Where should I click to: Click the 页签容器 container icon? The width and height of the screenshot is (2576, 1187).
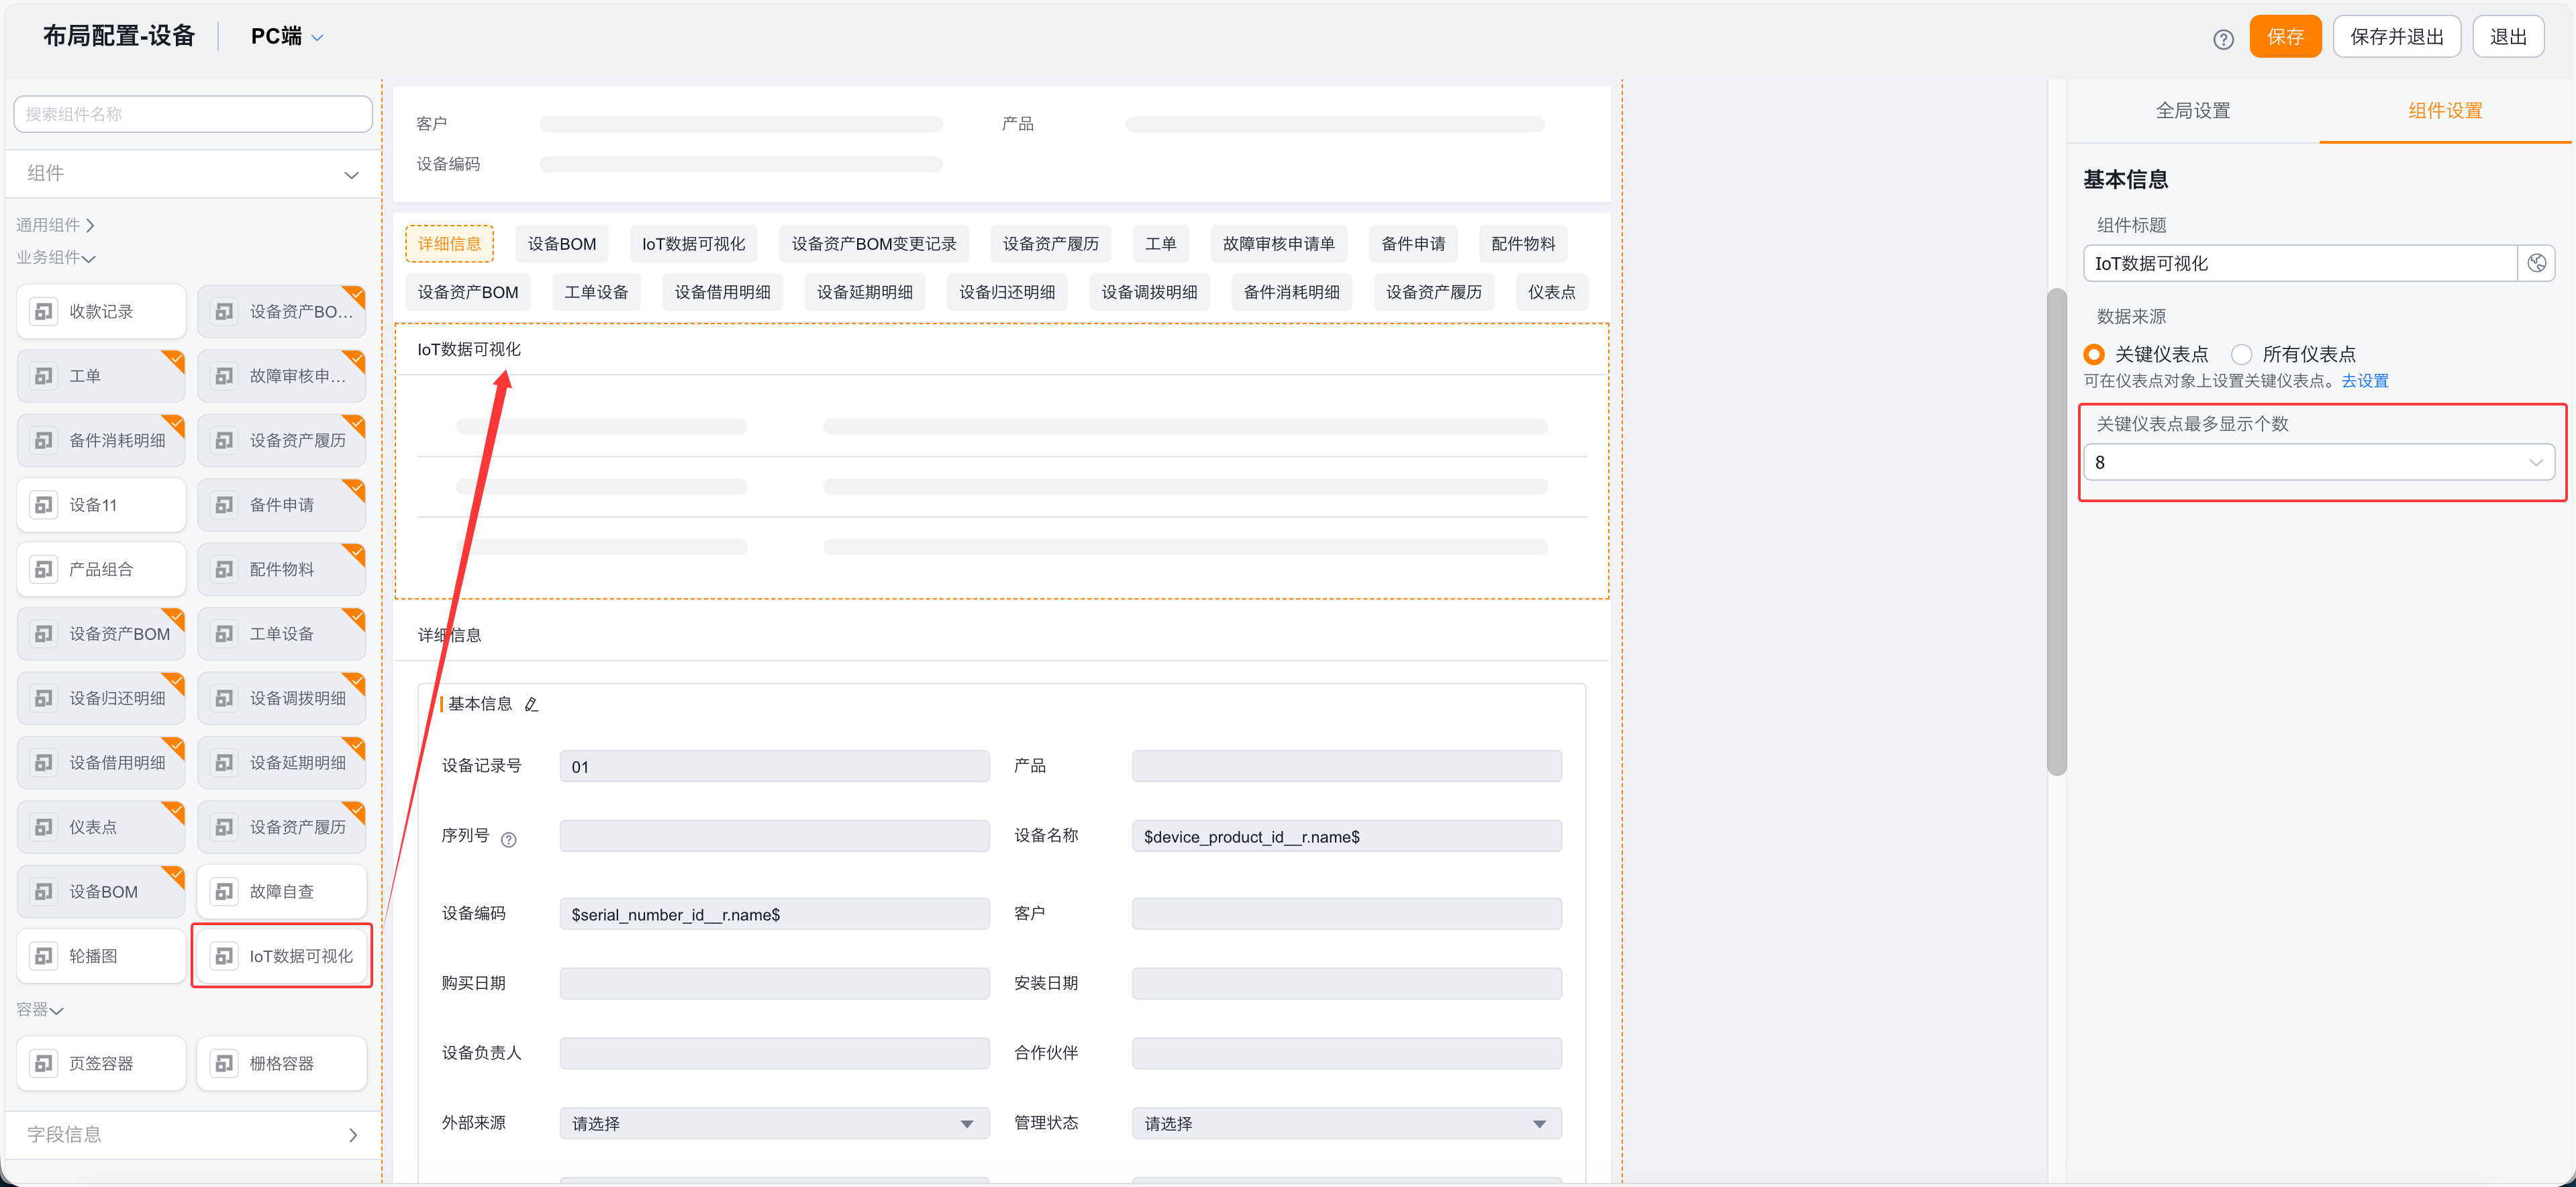(x=44, y=1063)
